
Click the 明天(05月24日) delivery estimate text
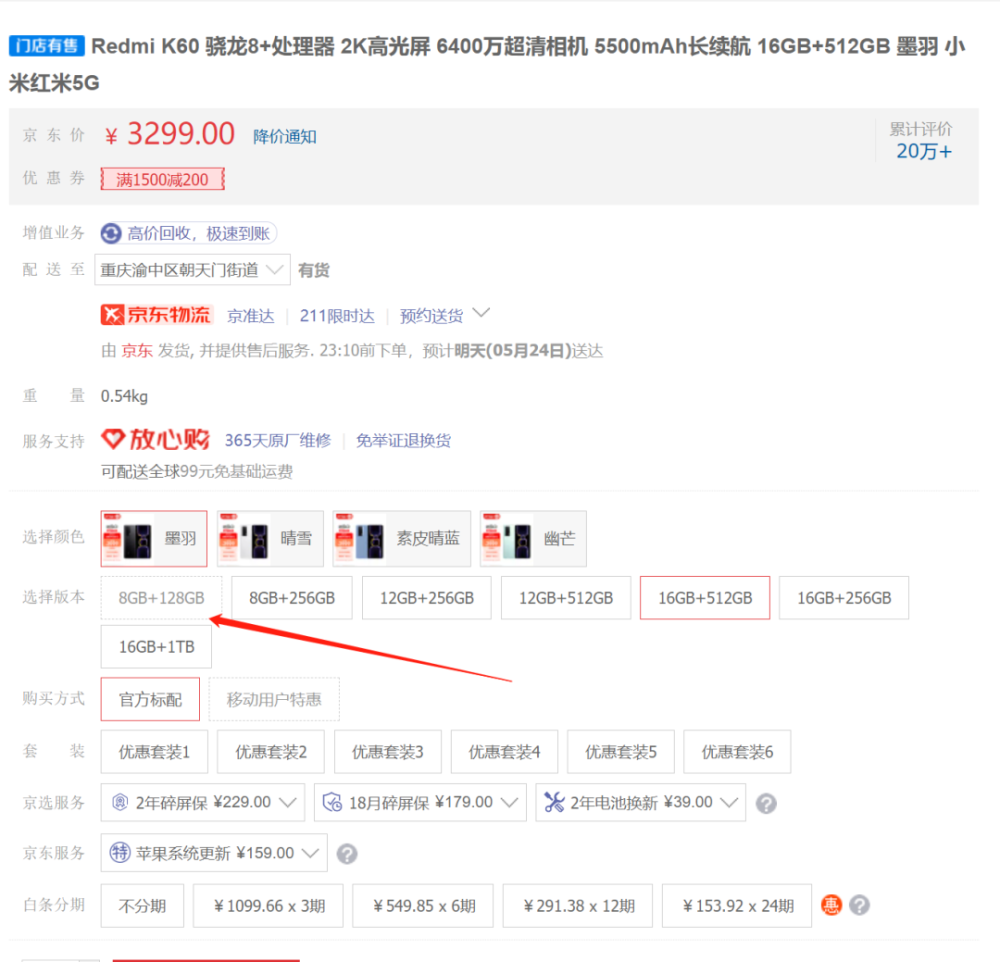(x=512, y=351)
